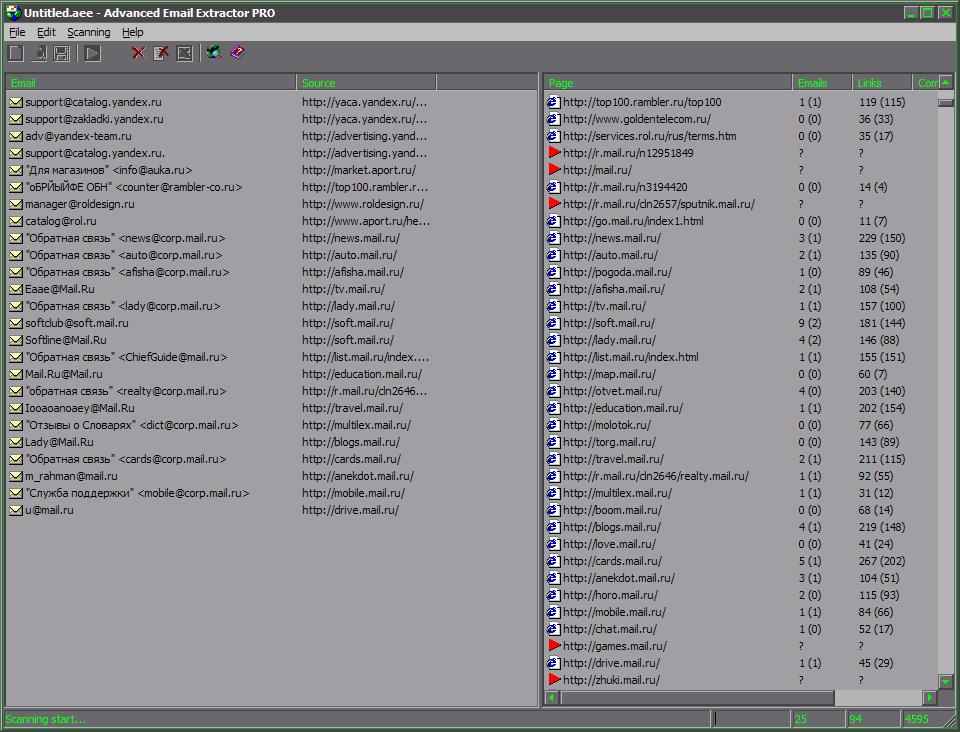The width and height of the screenshot is (960, 732).
Task: Click envelope icon next to softclub@soft.mail.ru
Action: click(16, 323)
